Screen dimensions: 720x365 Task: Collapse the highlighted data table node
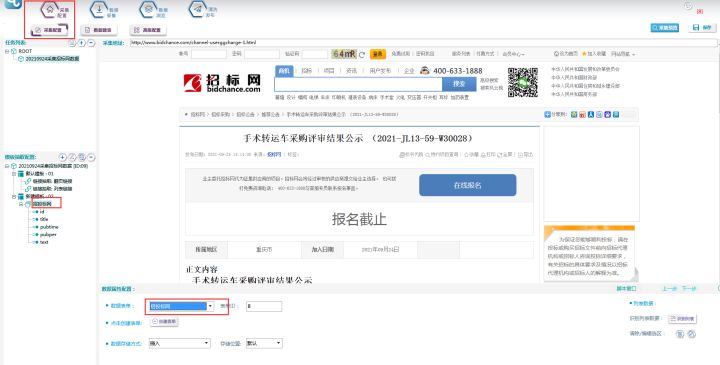21,204
